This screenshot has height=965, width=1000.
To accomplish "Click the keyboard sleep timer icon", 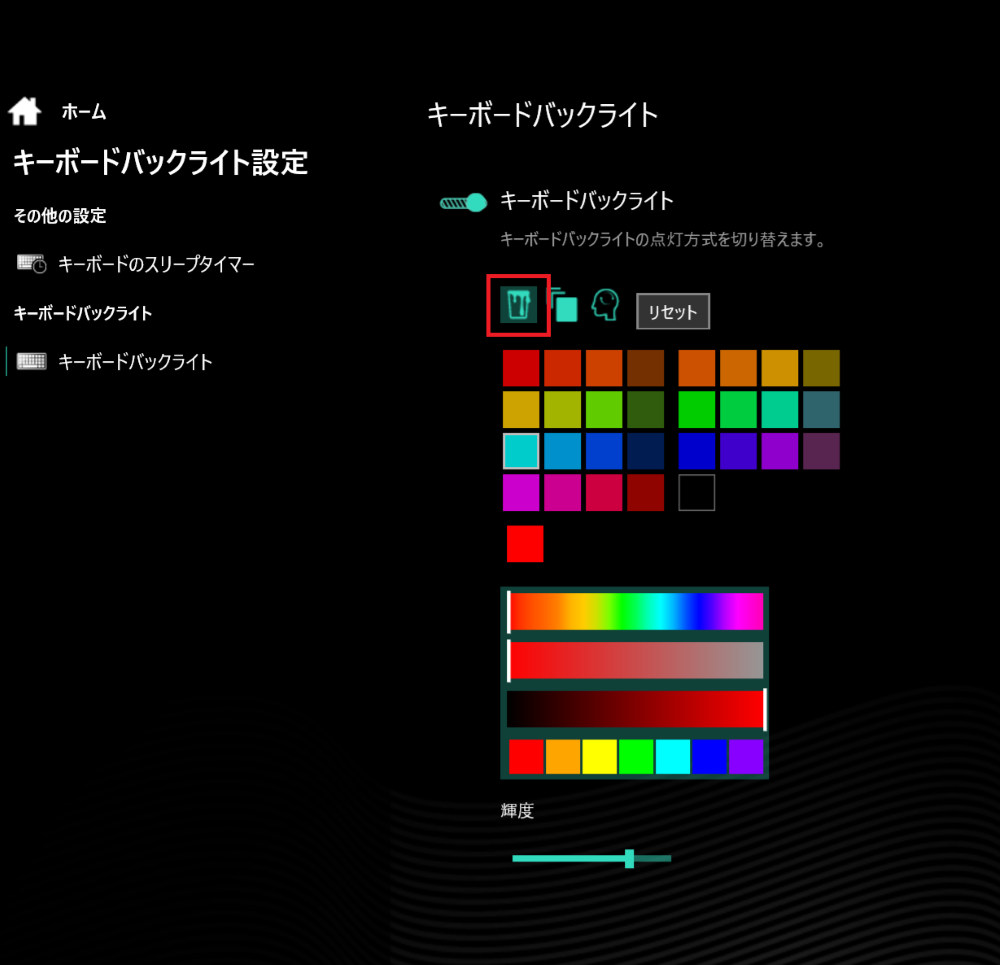I will [x=28, y=262].
